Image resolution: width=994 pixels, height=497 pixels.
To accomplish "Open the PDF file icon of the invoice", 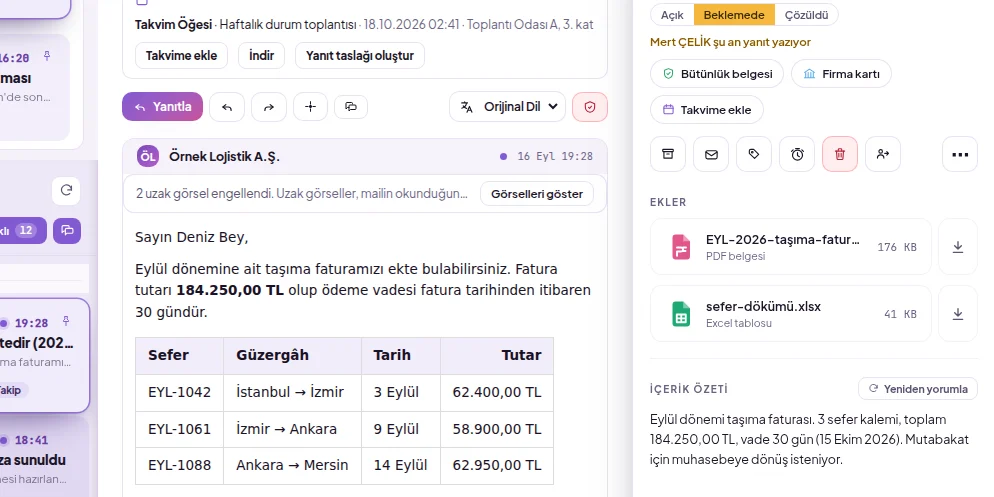I will coord(681,247).
